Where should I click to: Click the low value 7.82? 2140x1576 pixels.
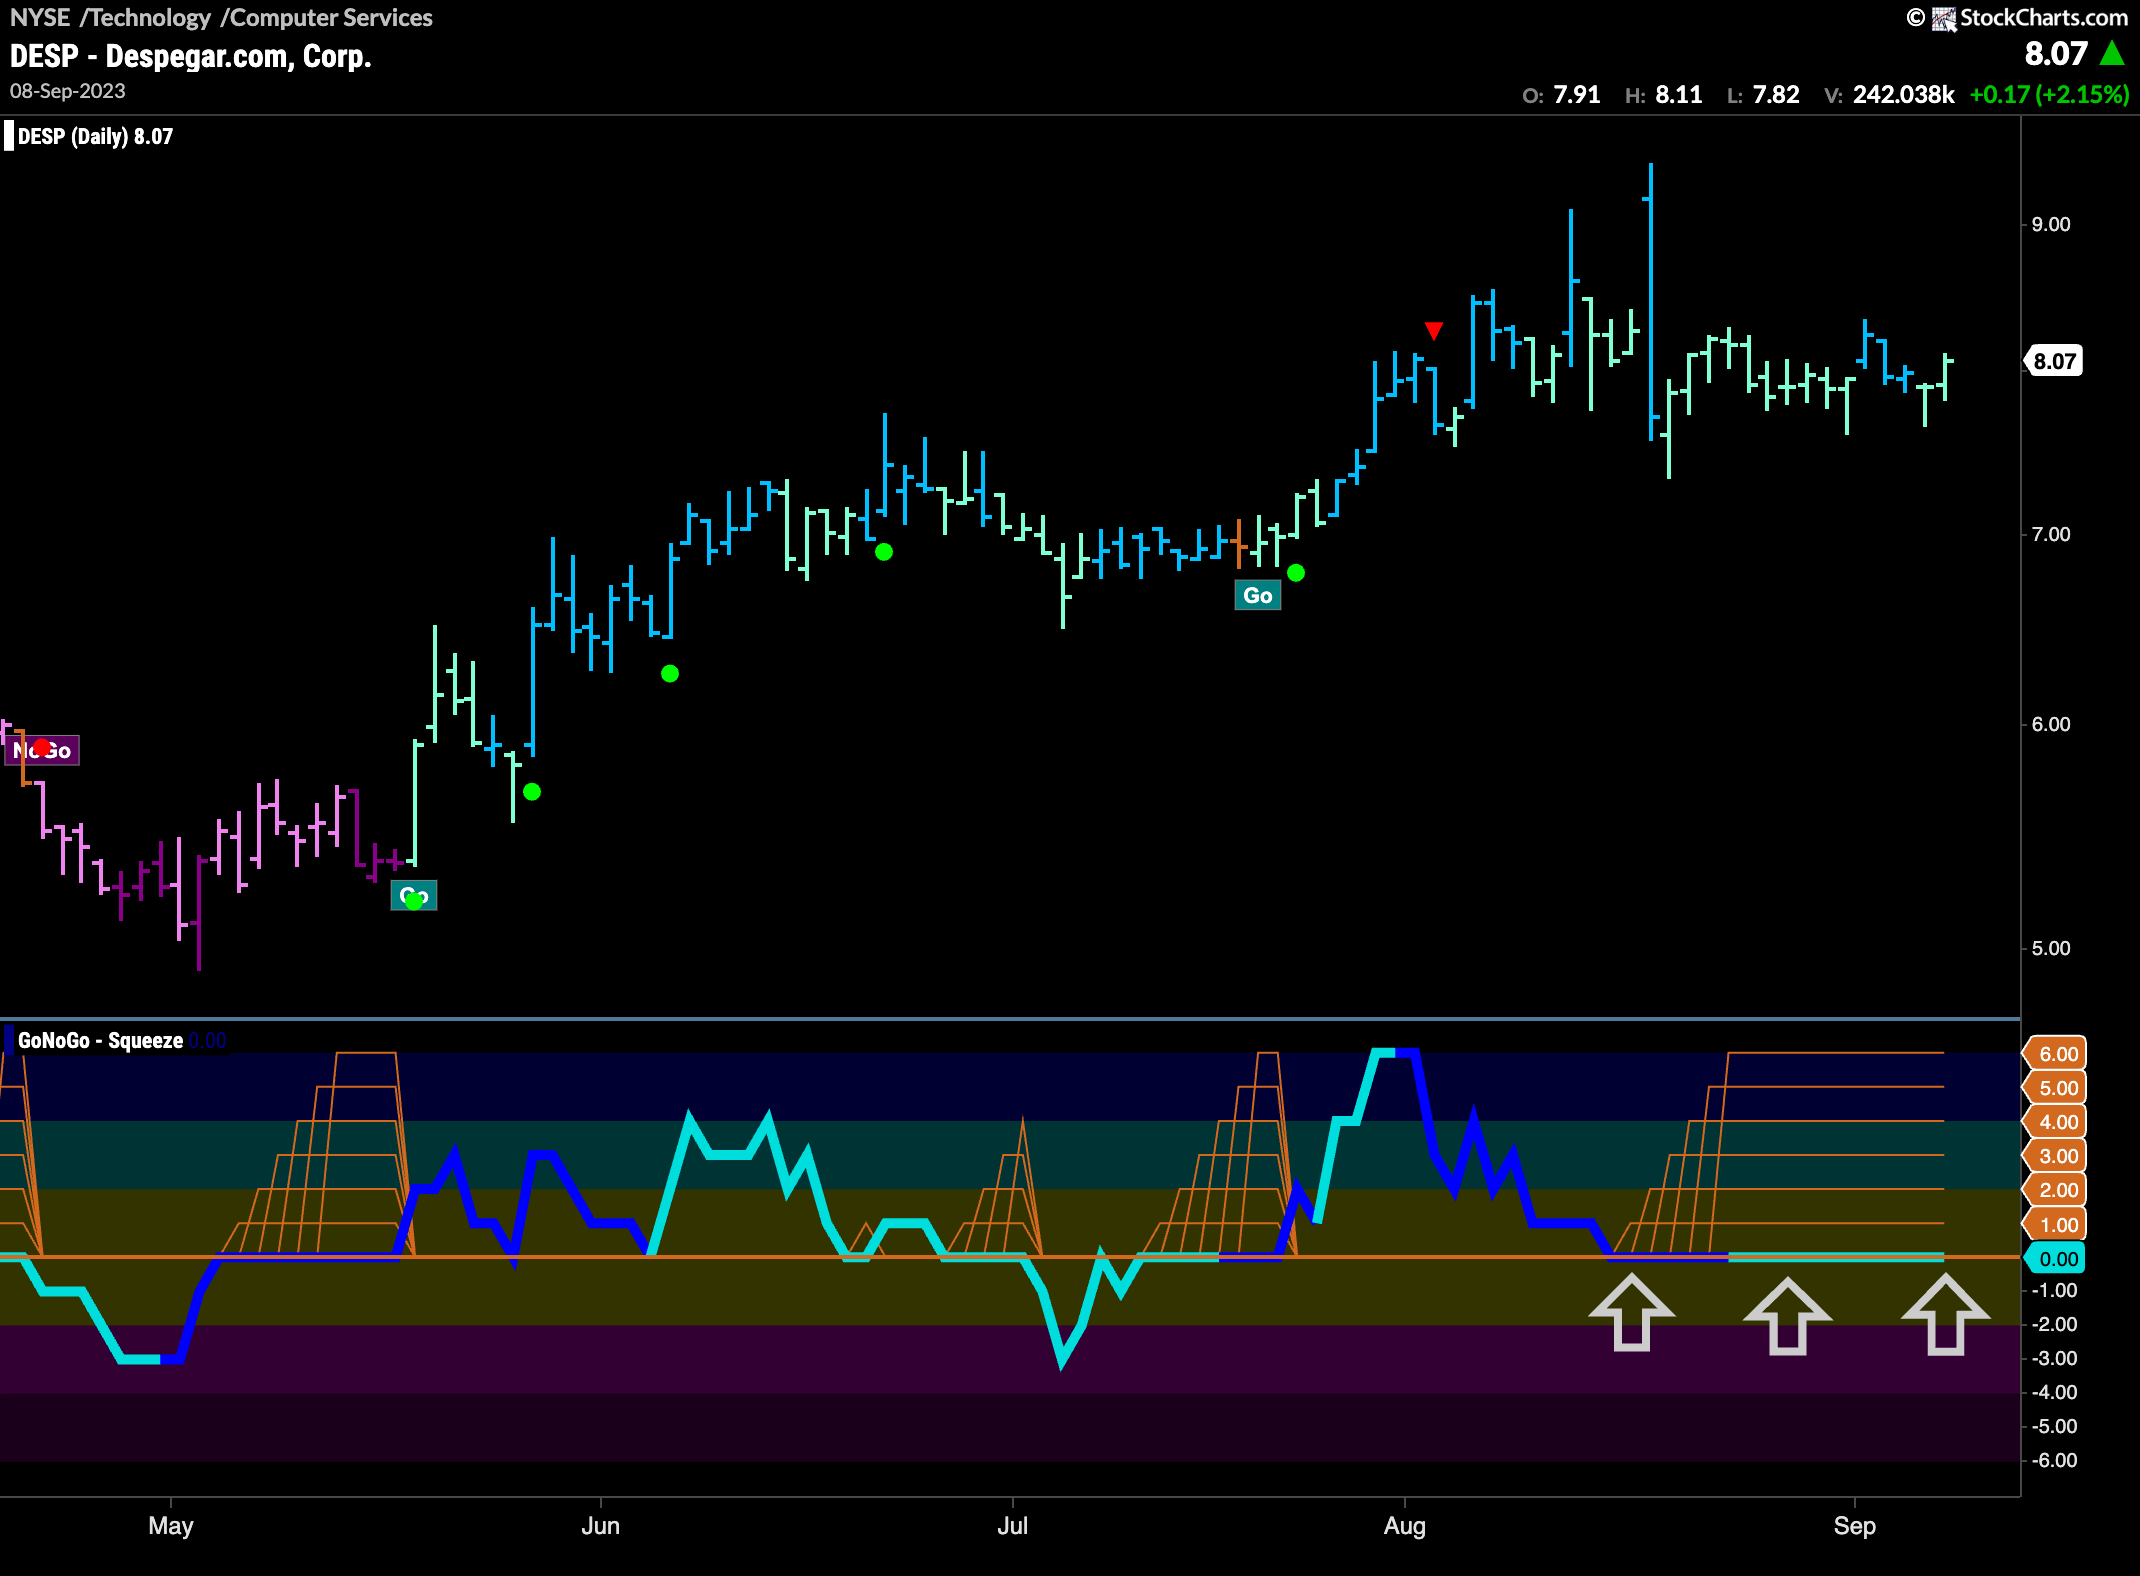tap(1776, 94)
